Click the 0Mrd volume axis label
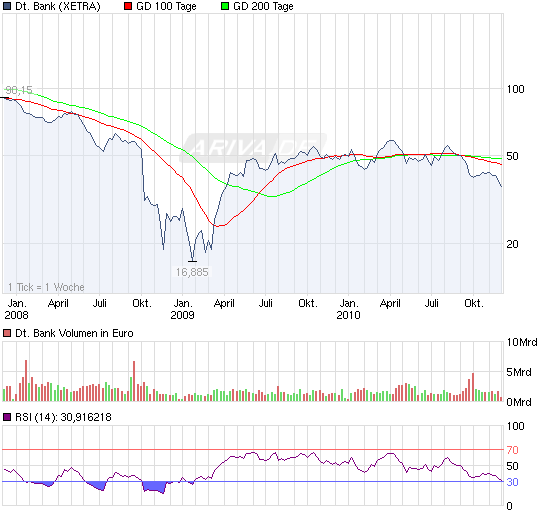 point(519,402)
